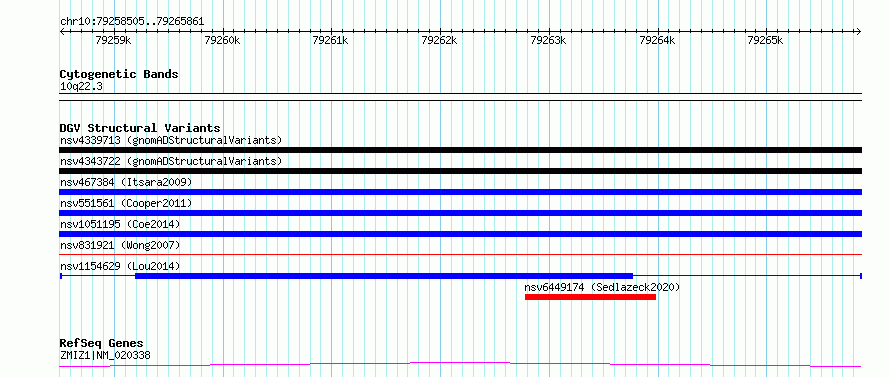
Task: Open nsv4343722 gnomAD variant label
Action: tap(171, 161)
